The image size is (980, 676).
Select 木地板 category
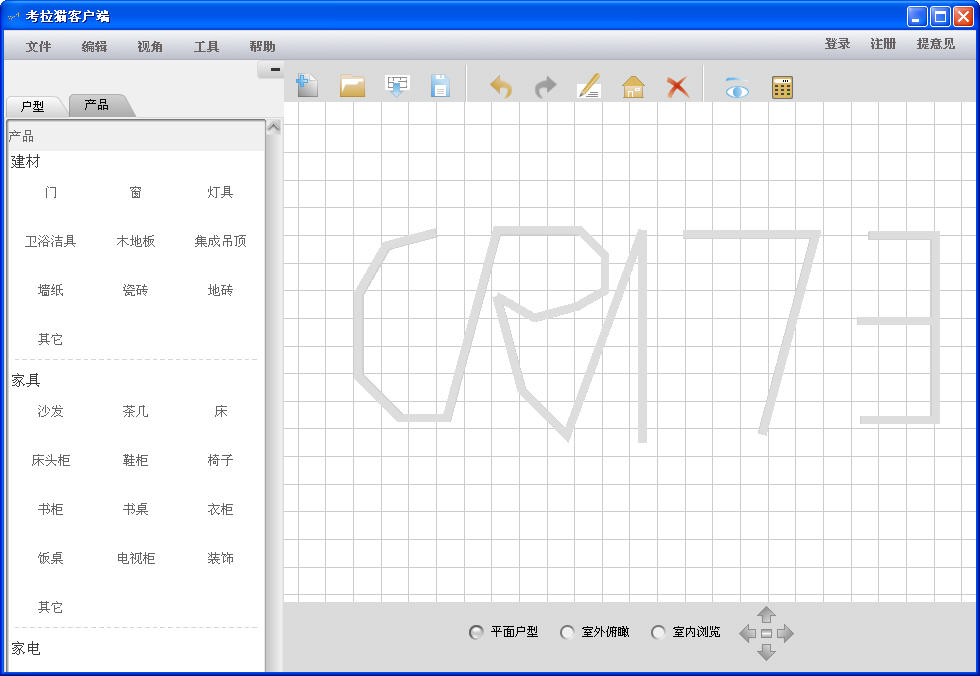(136, 241)
